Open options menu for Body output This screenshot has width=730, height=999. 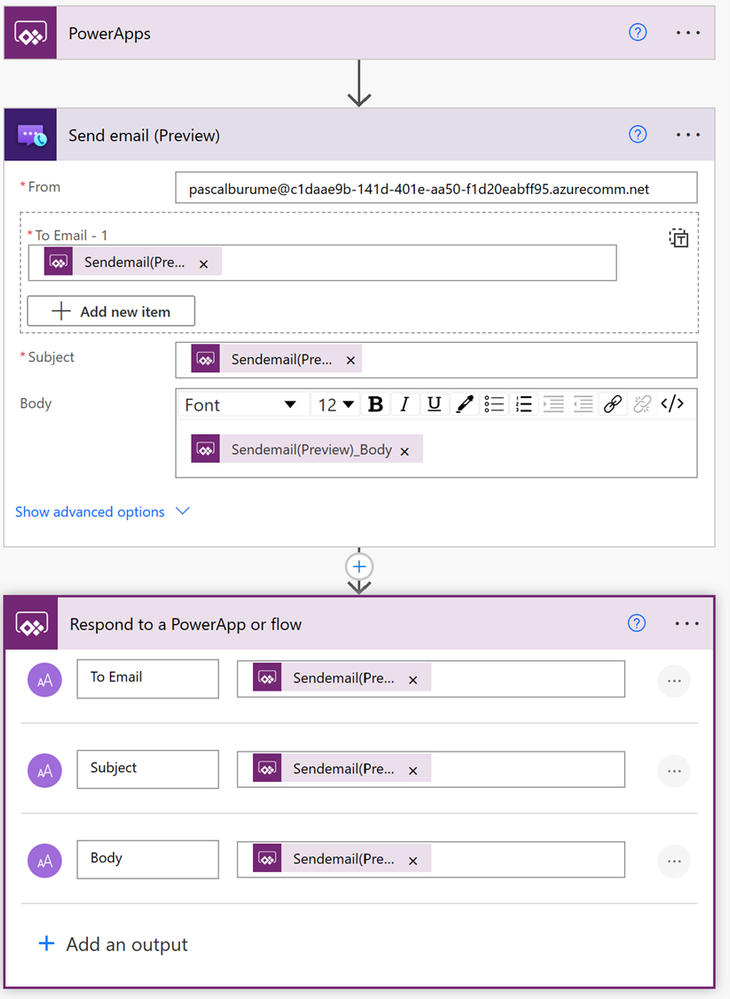(x=674, y=861)
